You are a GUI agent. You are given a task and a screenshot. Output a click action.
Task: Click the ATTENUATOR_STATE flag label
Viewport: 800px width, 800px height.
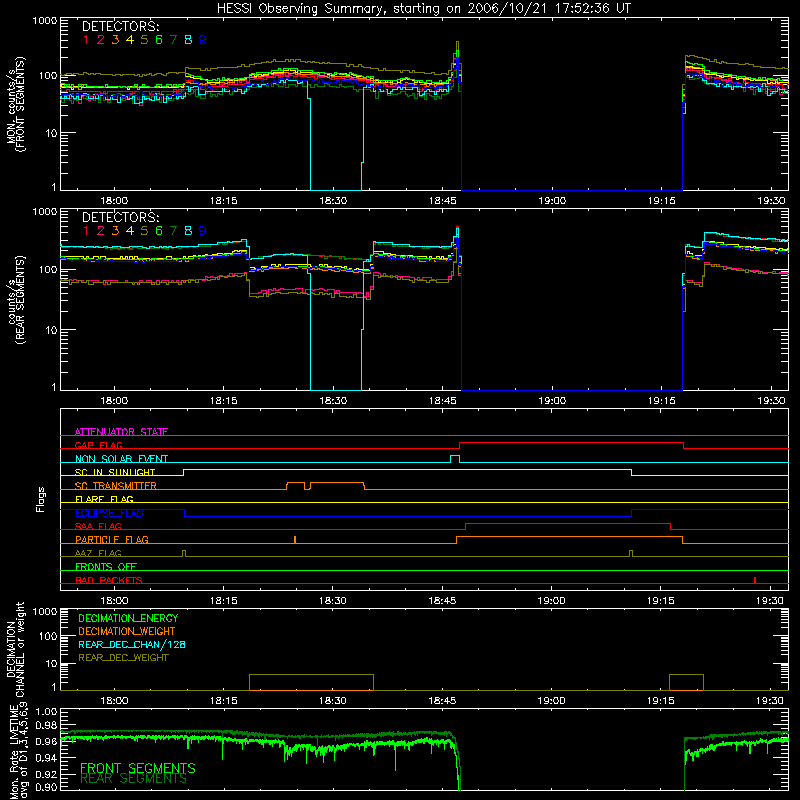tap(121, 432)
